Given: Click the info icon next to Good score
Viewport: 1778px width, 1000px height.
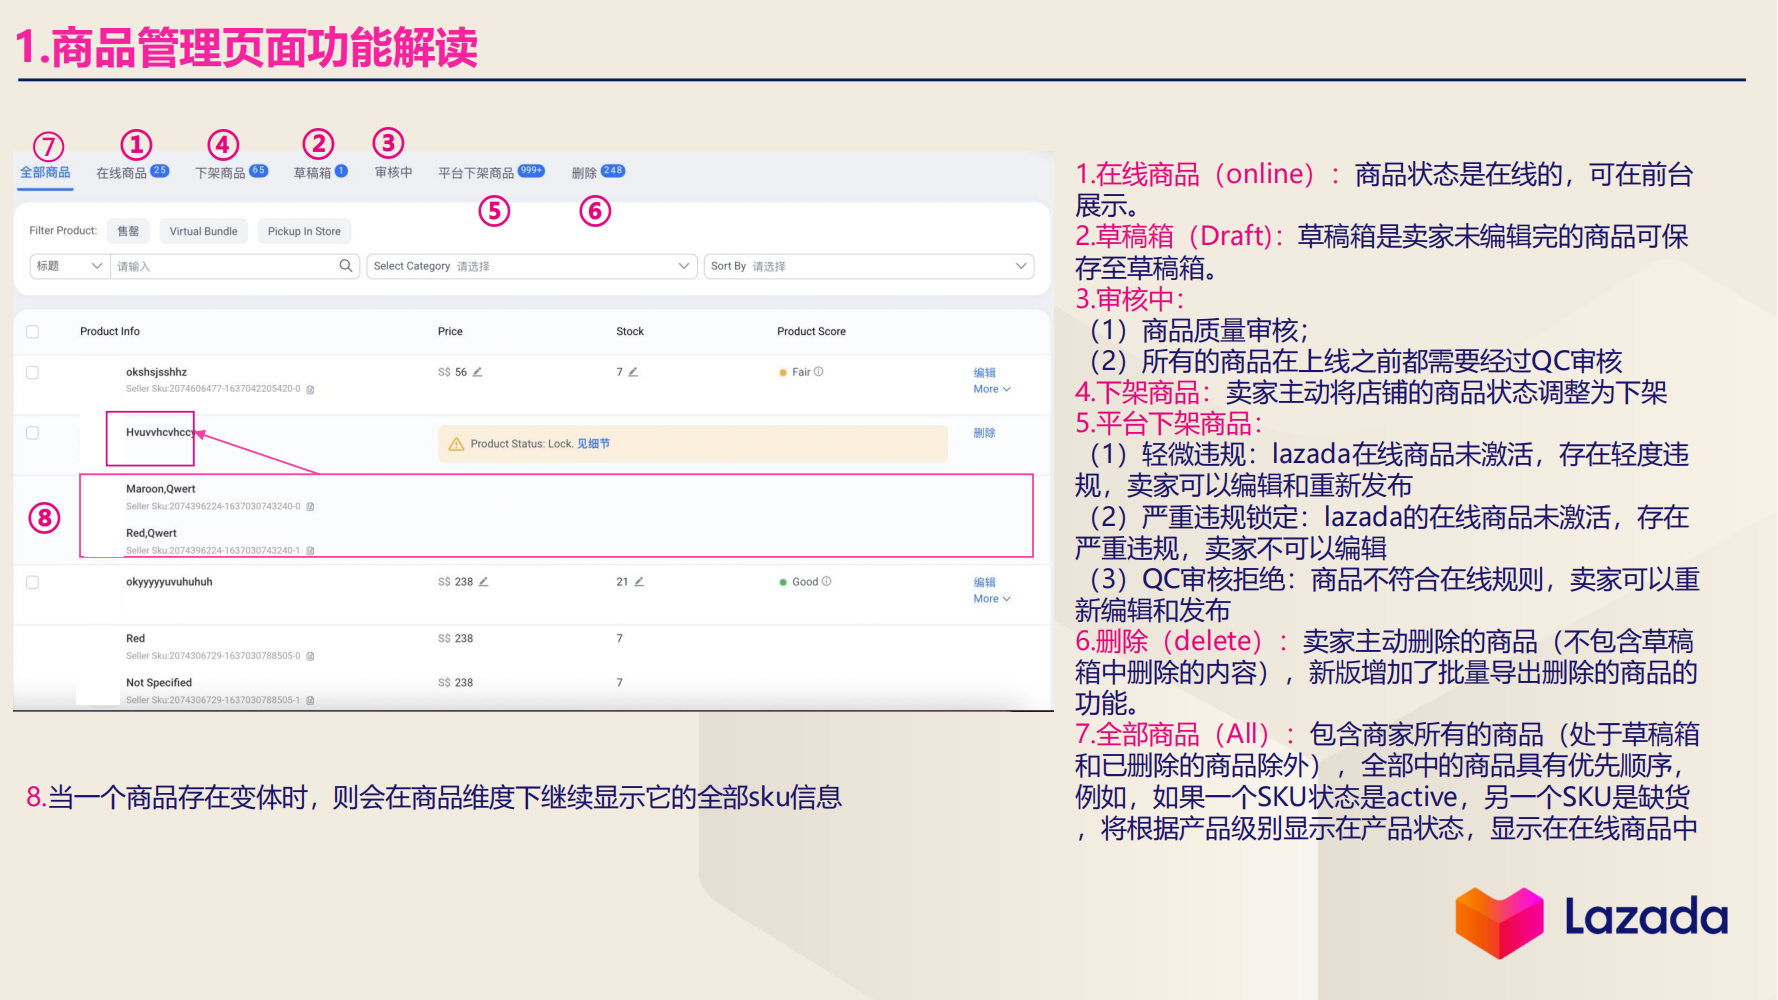Looking at the screenshot, I should coord(826,582).
